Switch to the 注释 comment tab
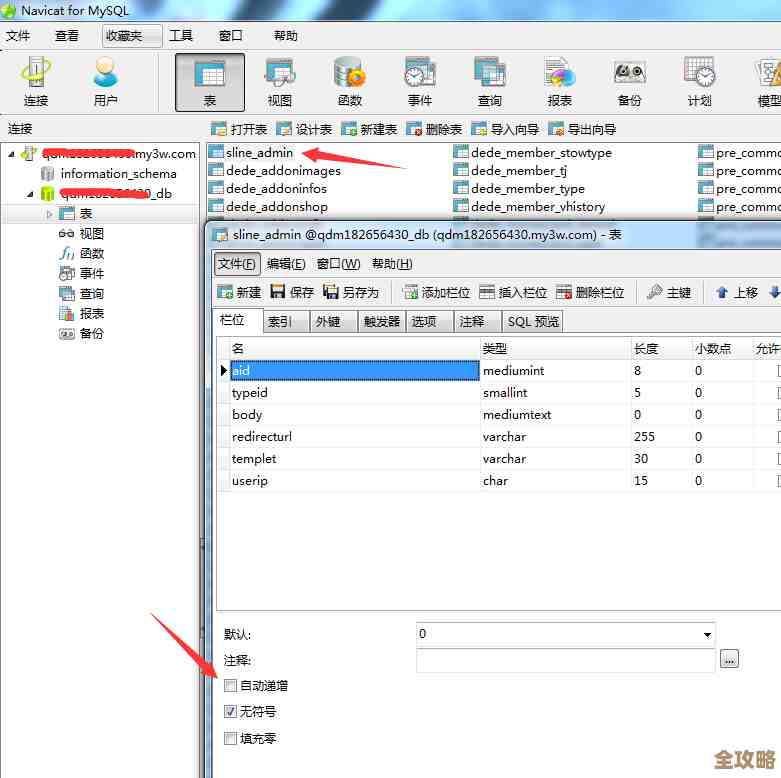 coord(477,322)
